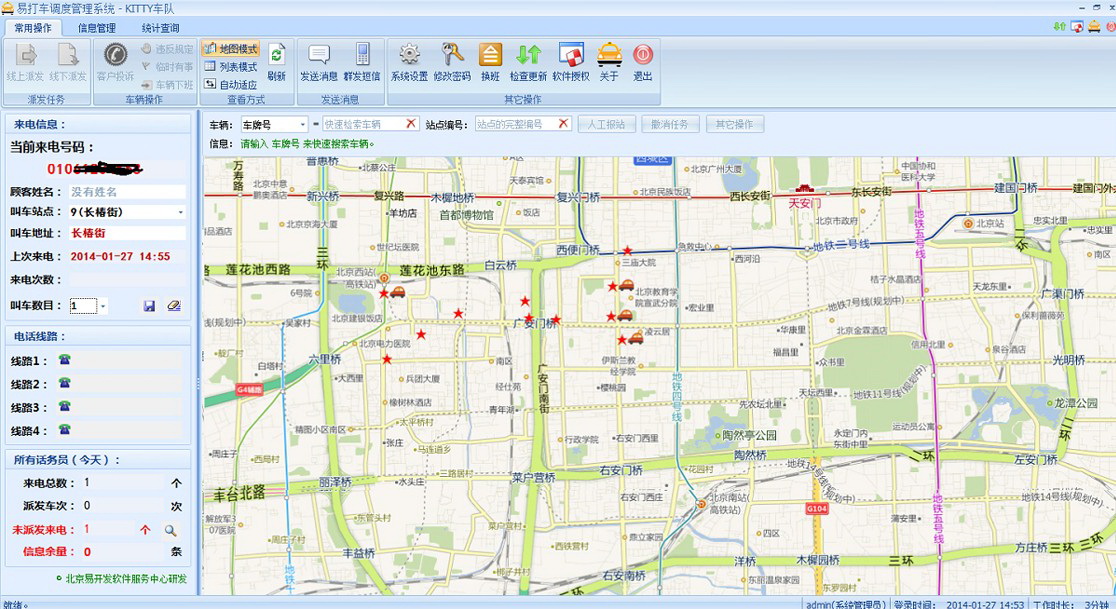Expand the 叫车数目 count dropdown
1116x609 pixels.
pos(103,306)
